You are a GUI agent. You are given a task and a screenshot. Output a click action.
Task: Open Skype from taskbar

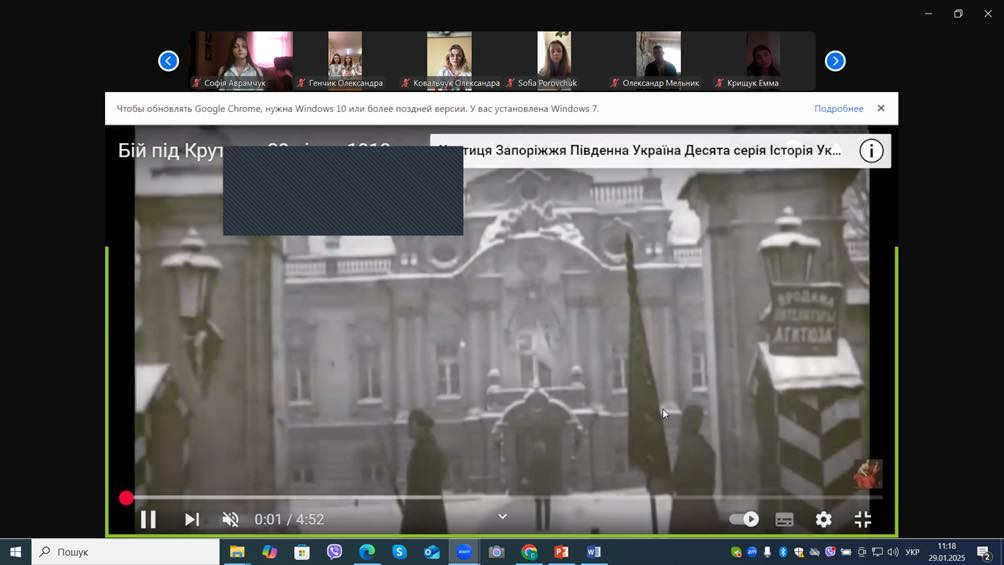(x=400, y=552)
